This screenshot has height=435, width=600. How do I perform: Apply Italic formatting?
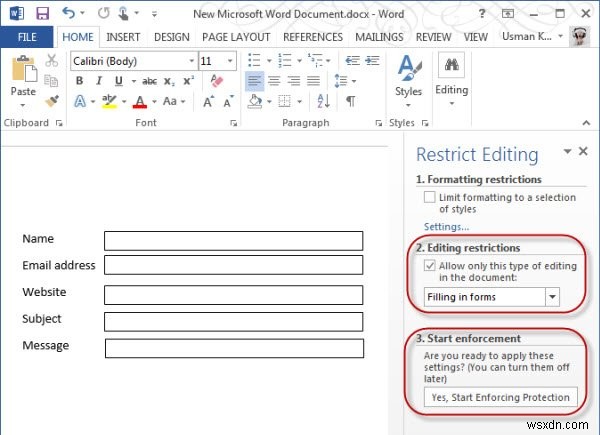coord(99,81)
